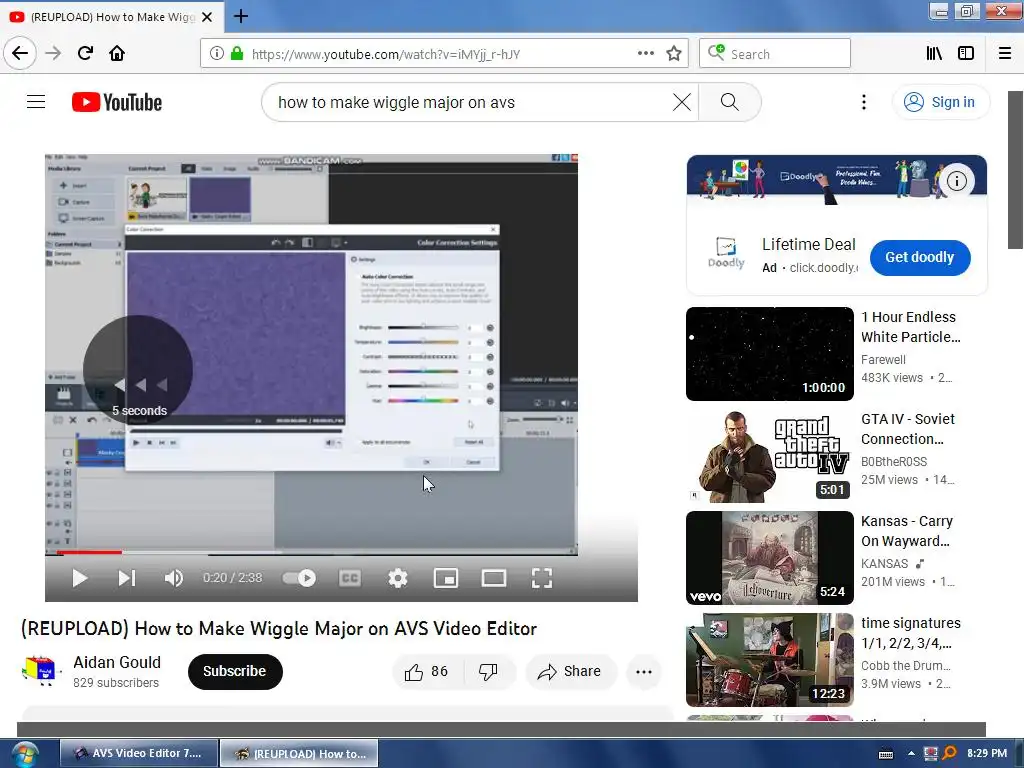Bookmark this page with the star icon
This screenshot has width=1024, height=768.
pos(674,54)
